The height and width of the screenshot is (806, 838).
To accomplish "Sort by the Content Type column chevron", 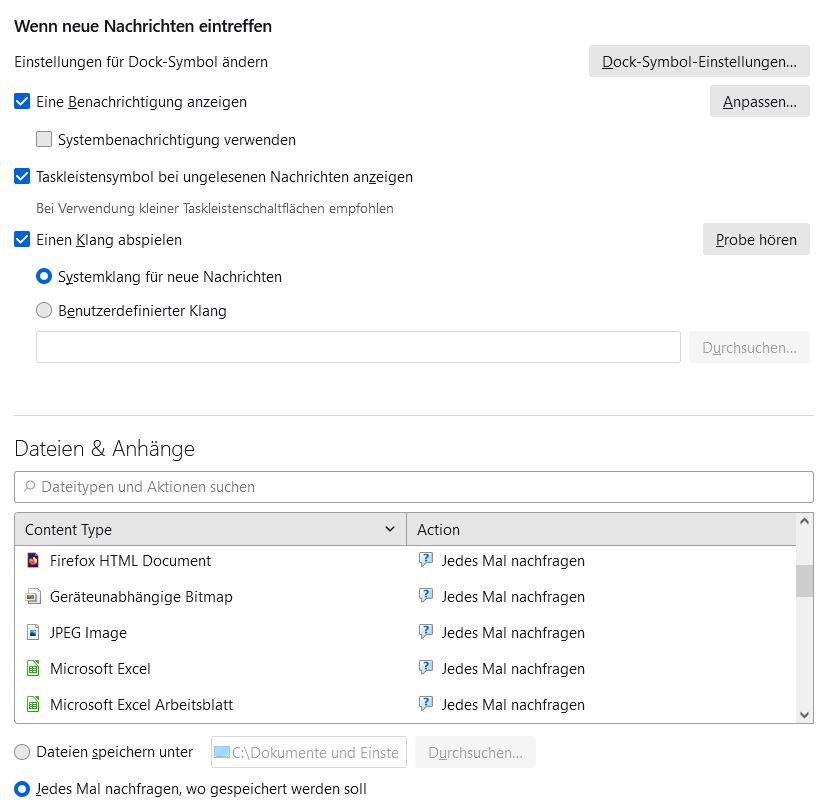I will (x=390, y=530).
